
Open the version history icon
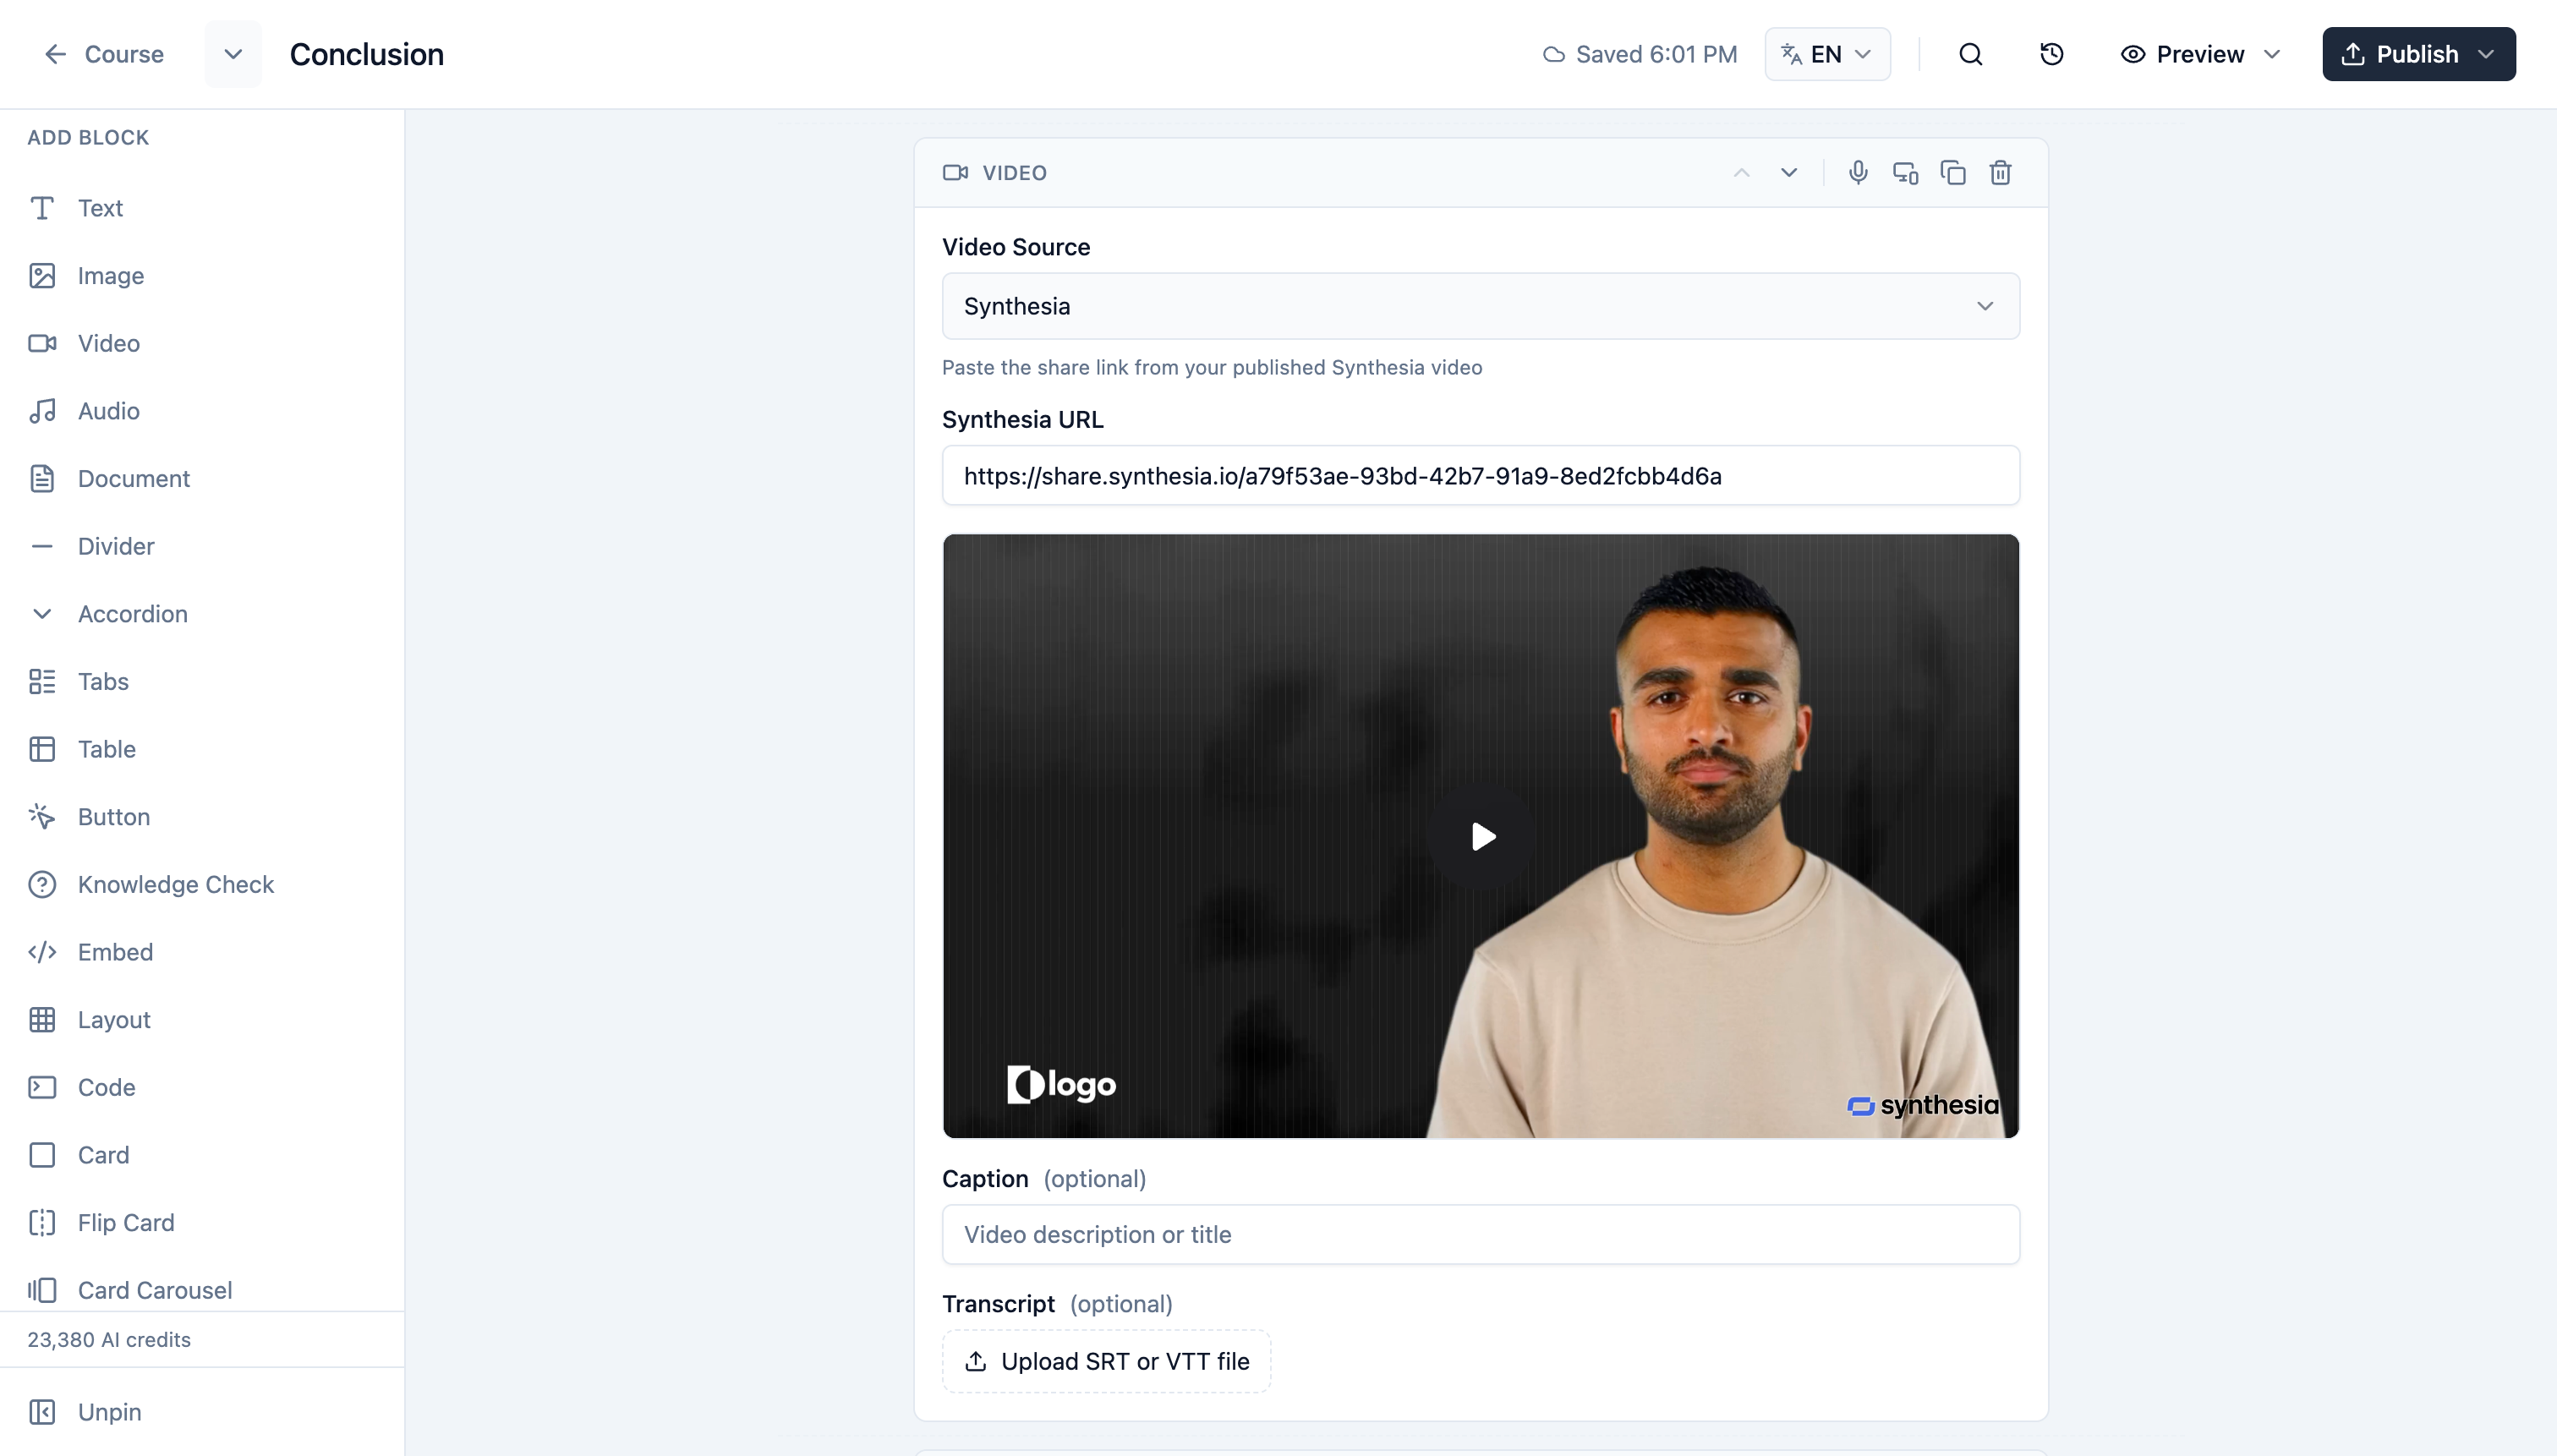click(x=2051, y=54)
